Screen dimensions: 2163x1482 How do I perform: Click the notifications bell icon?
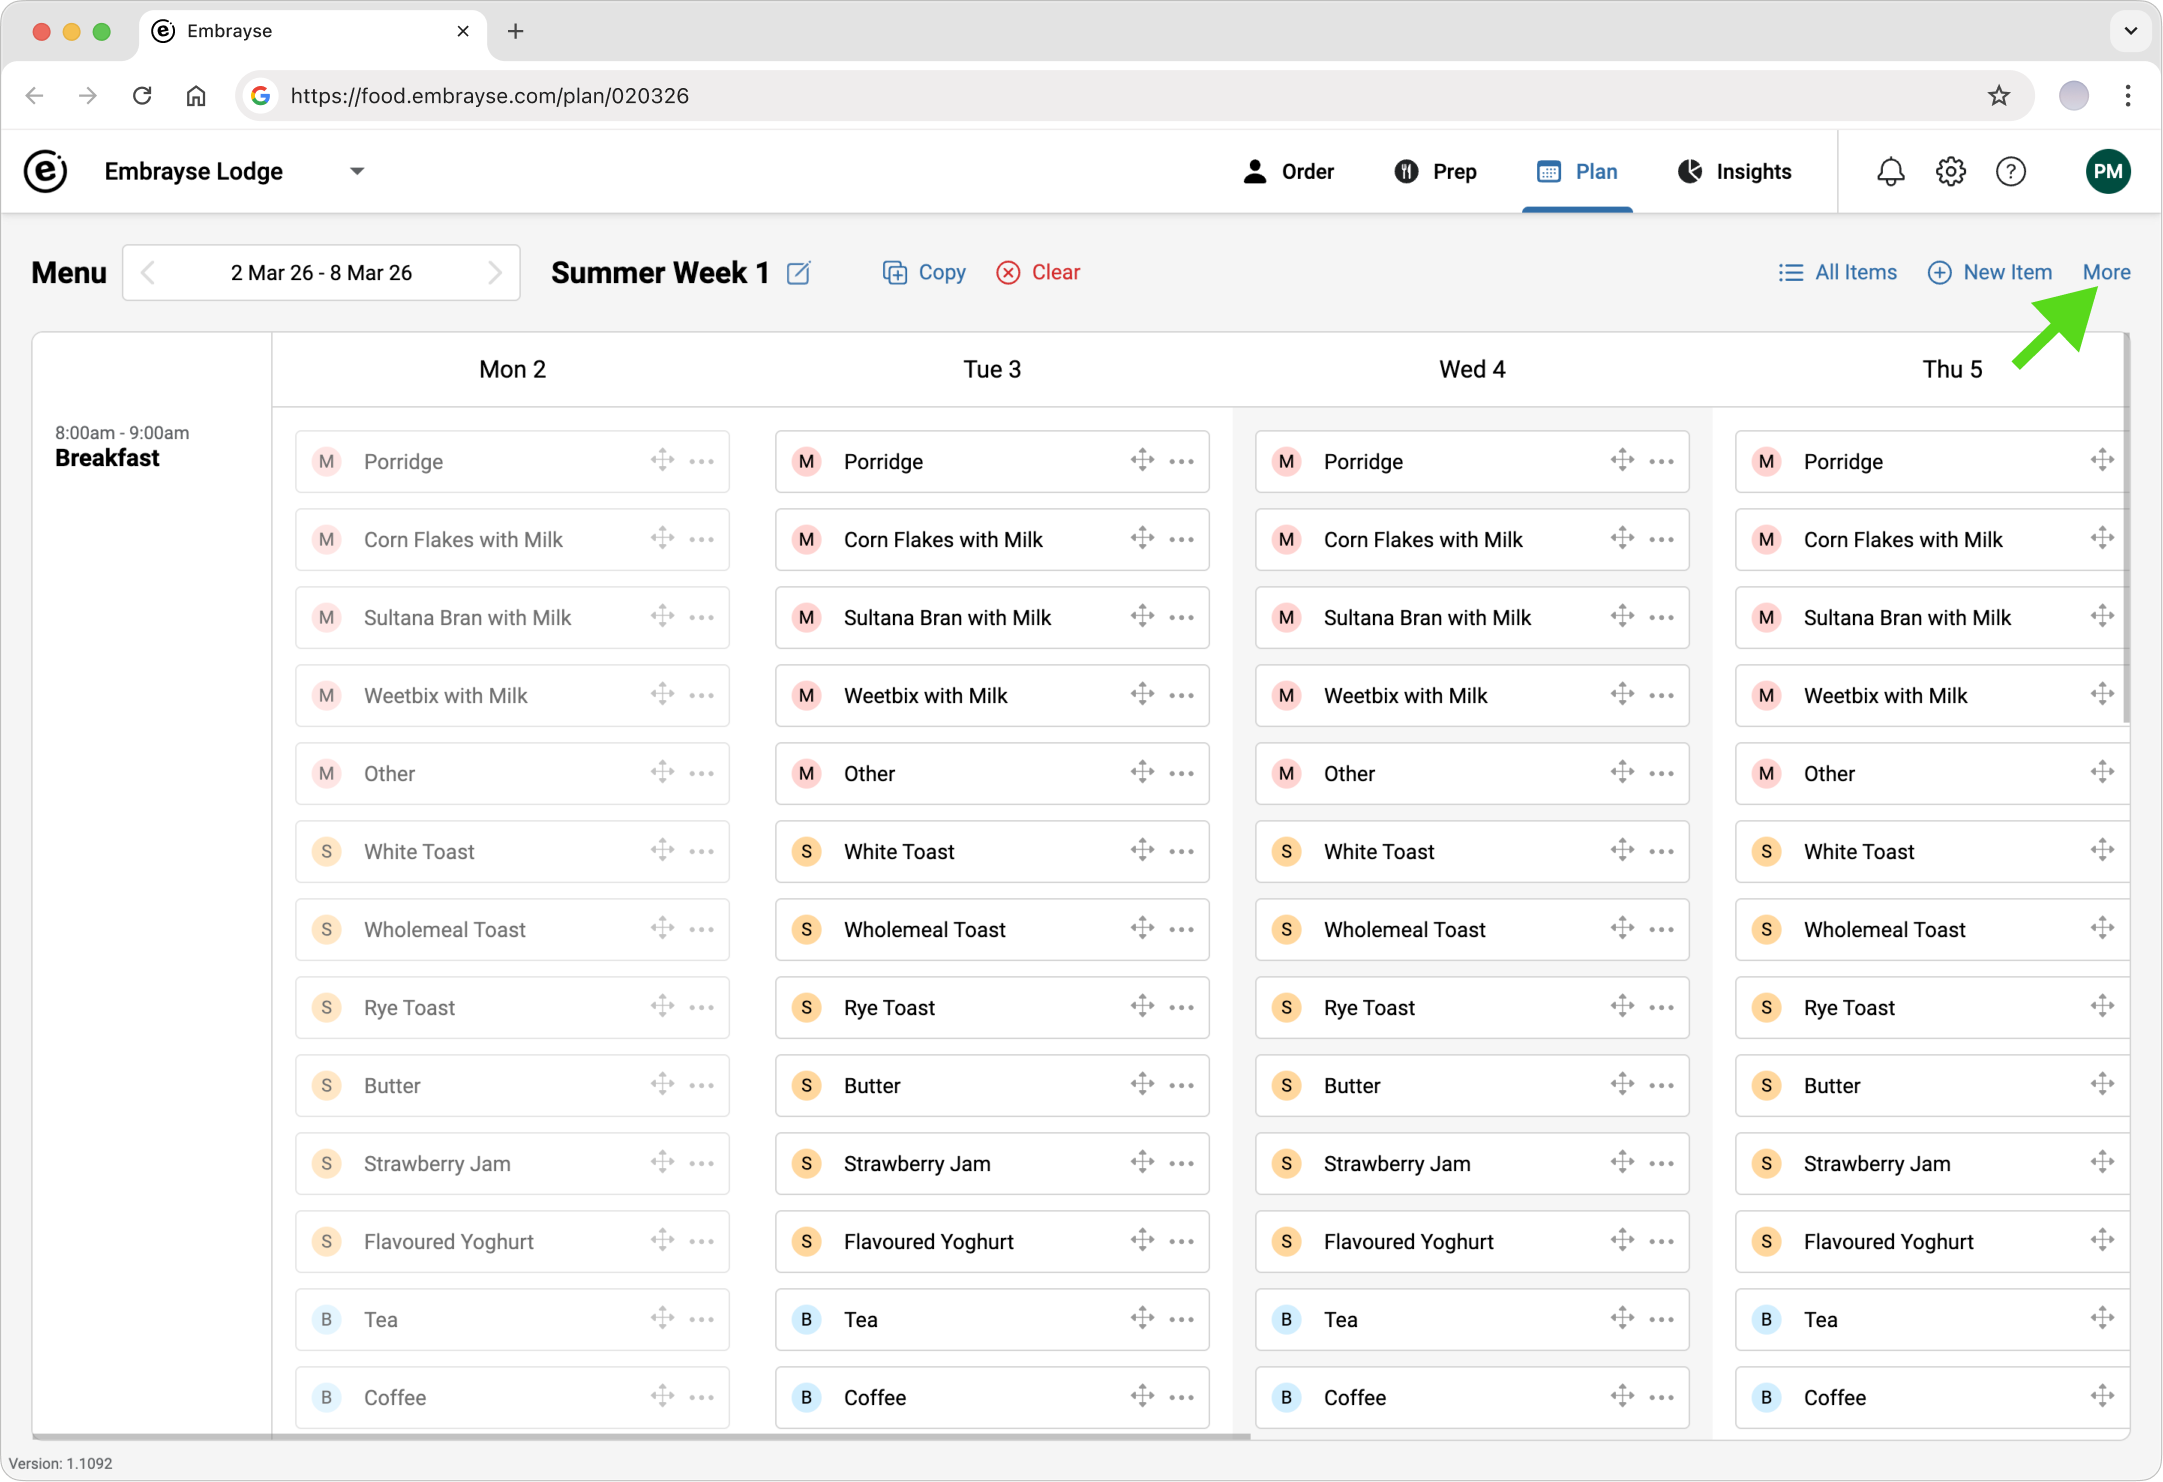tap(1890, 172)
